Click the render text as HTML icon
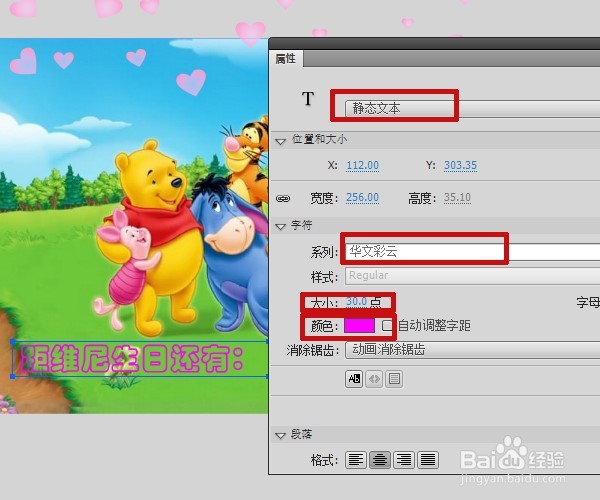The height and width of the screenshot is (500, 600). (x=374, y=379)
